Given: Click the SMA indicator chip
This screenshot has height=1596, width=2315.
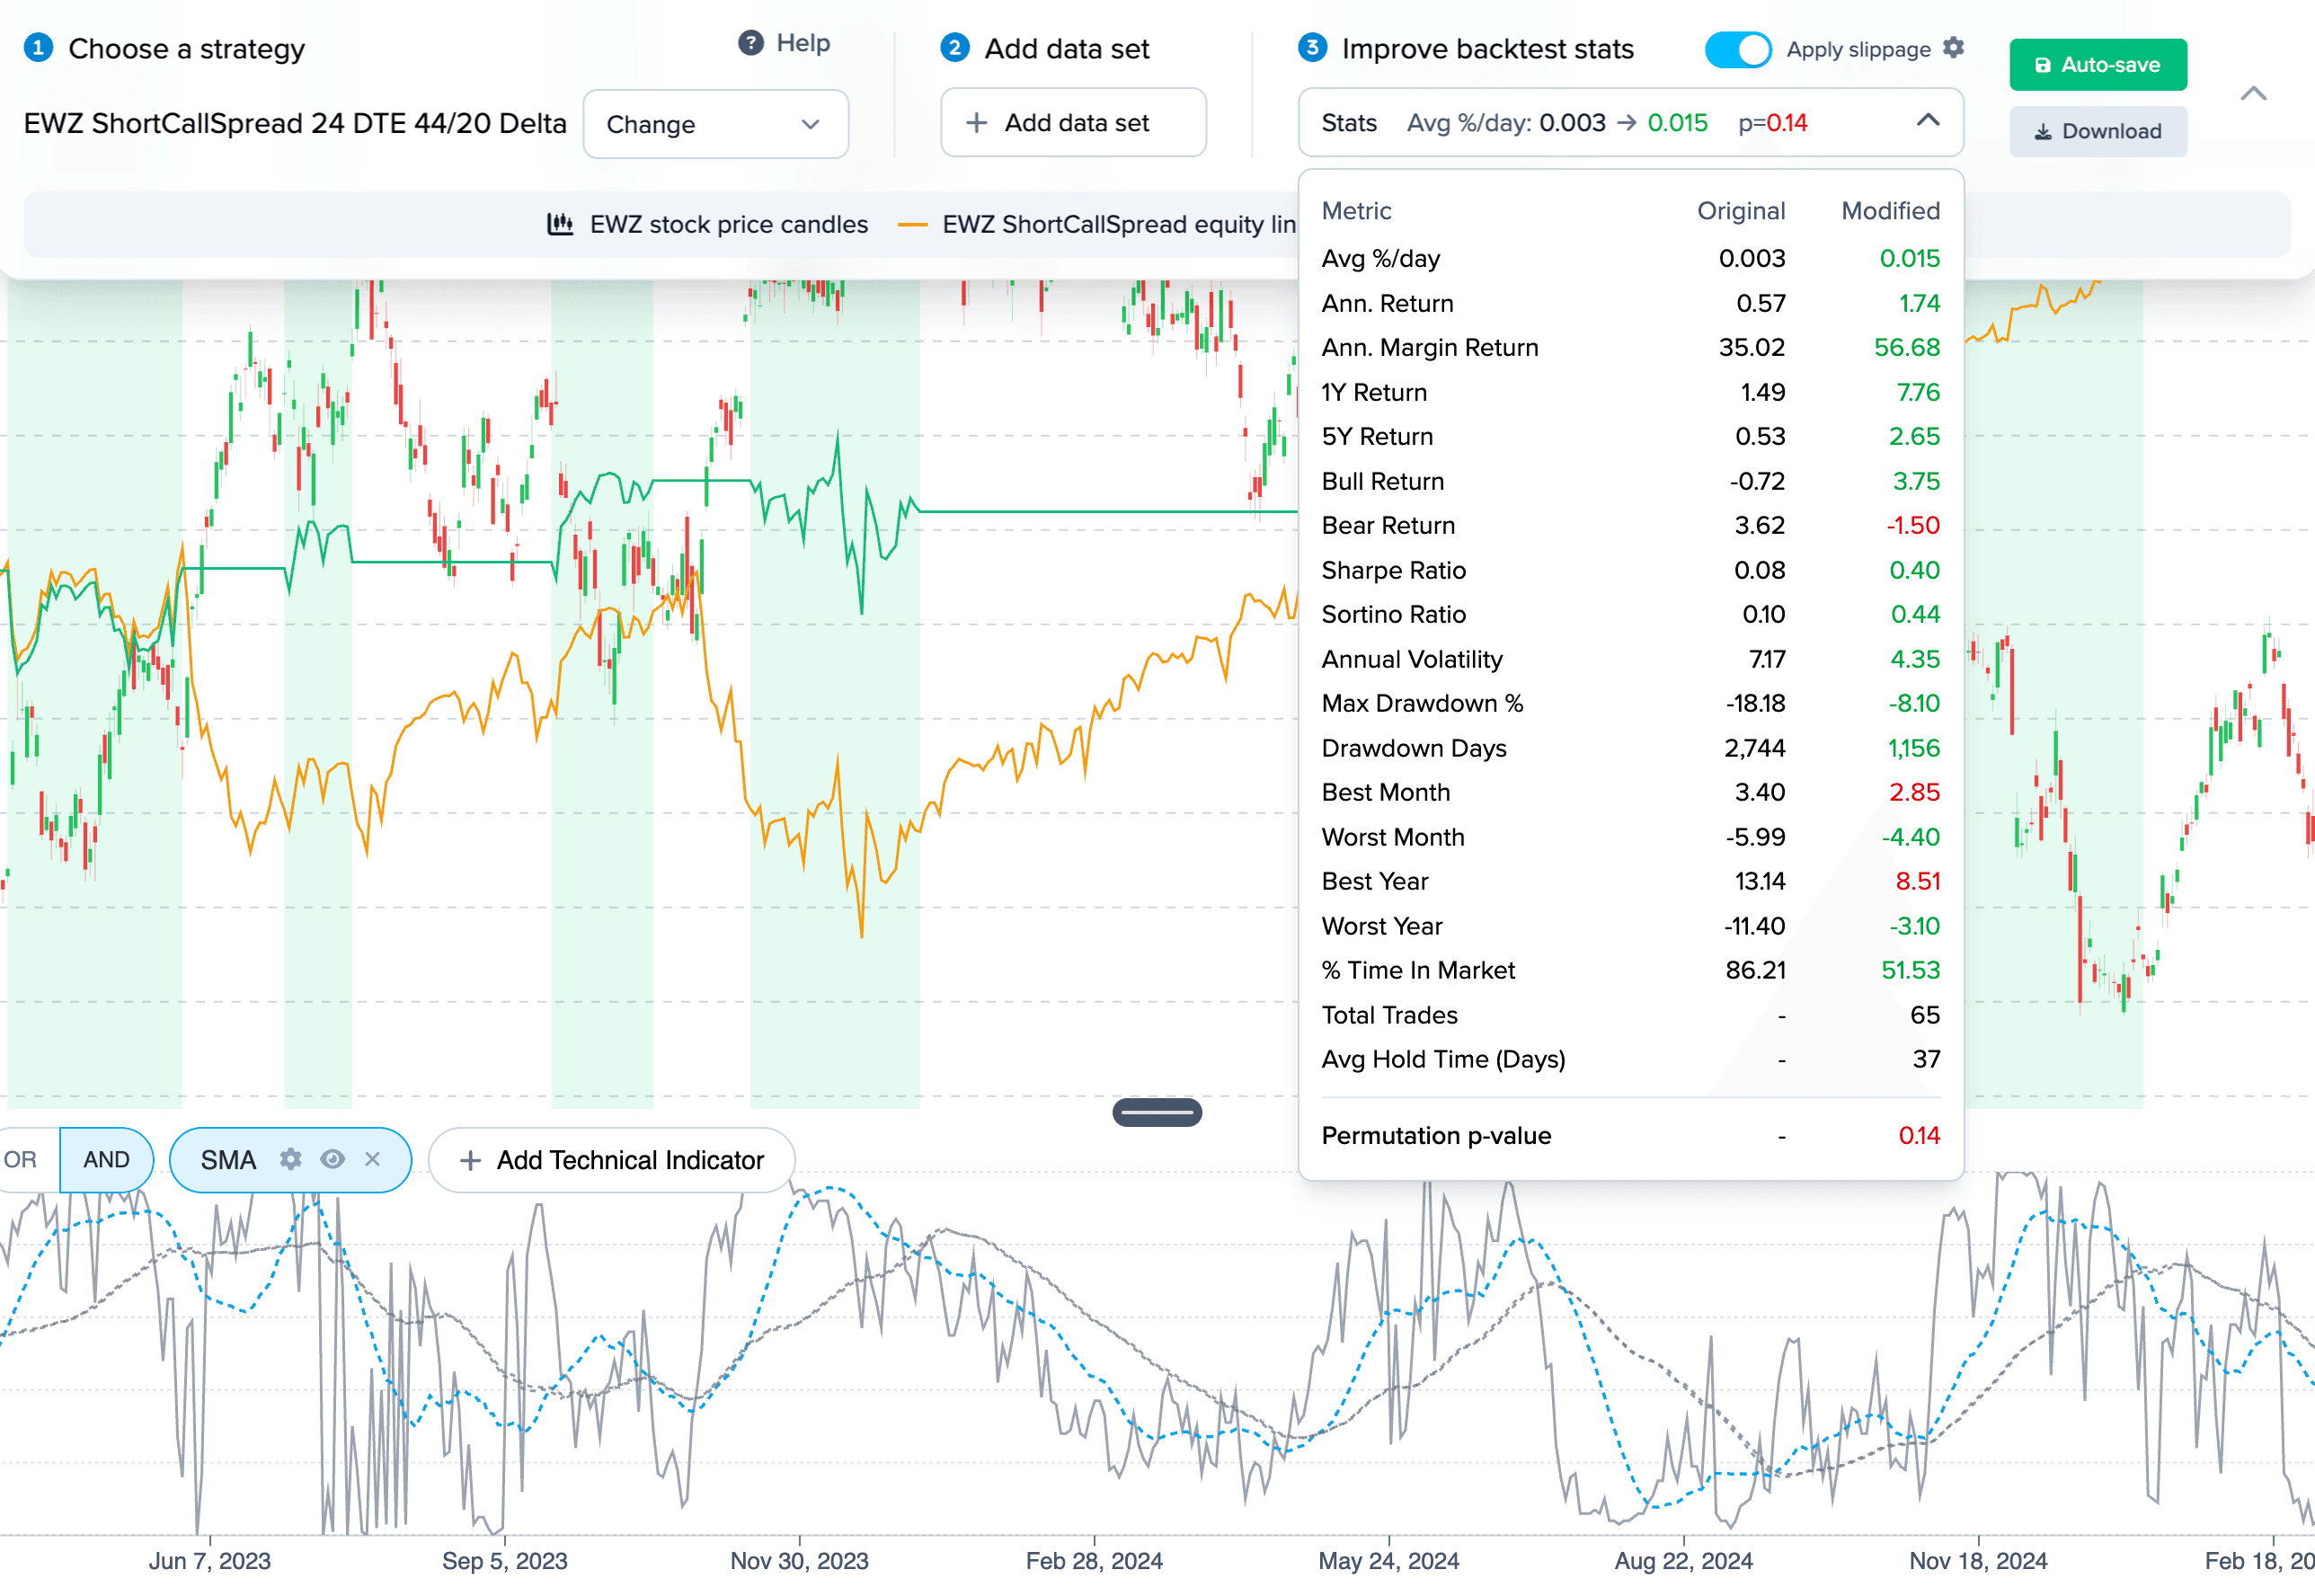Looking at the screenshot, I should pos(290,1160).
